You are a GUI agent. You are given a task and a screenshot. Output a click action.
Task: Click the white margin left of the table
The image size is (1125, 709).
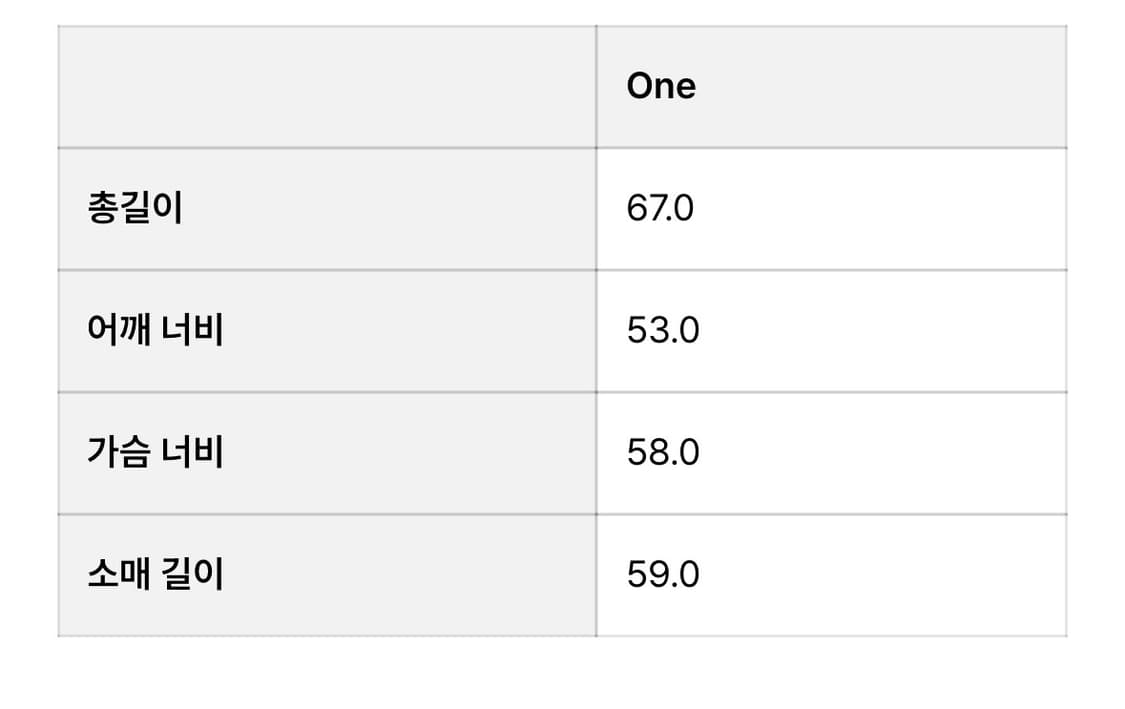pyautogui.click(x=28, y=330)
